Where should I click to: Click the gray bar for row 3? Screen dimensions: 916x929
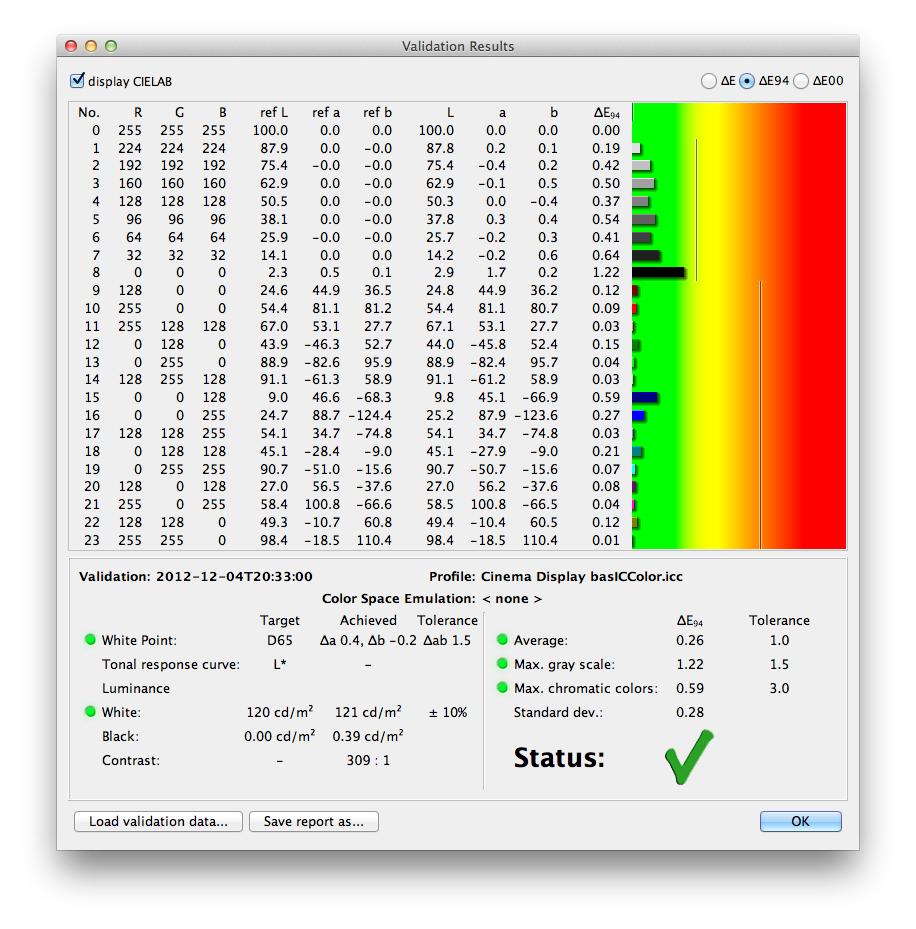point(643,184)
